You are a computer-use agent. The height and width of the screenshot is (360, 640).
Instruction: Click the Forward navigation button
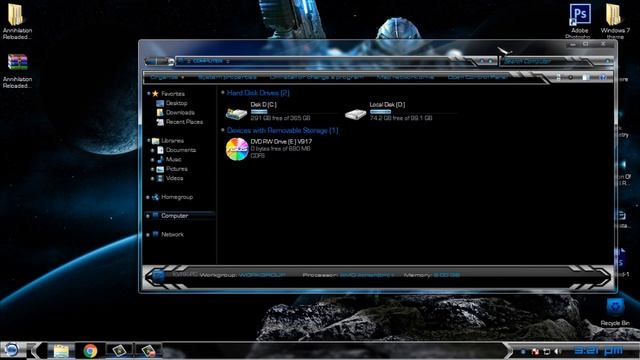click(162, 62)
